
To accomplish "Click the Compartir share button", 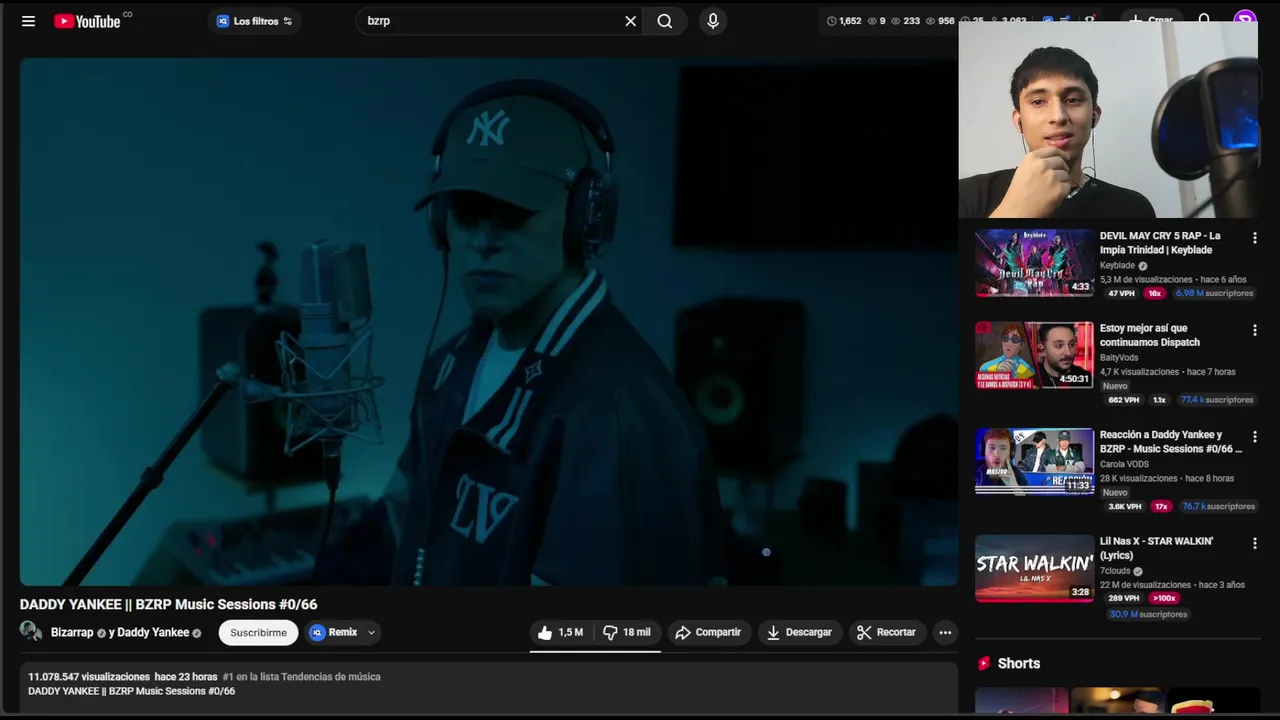I will click(708, 632).
